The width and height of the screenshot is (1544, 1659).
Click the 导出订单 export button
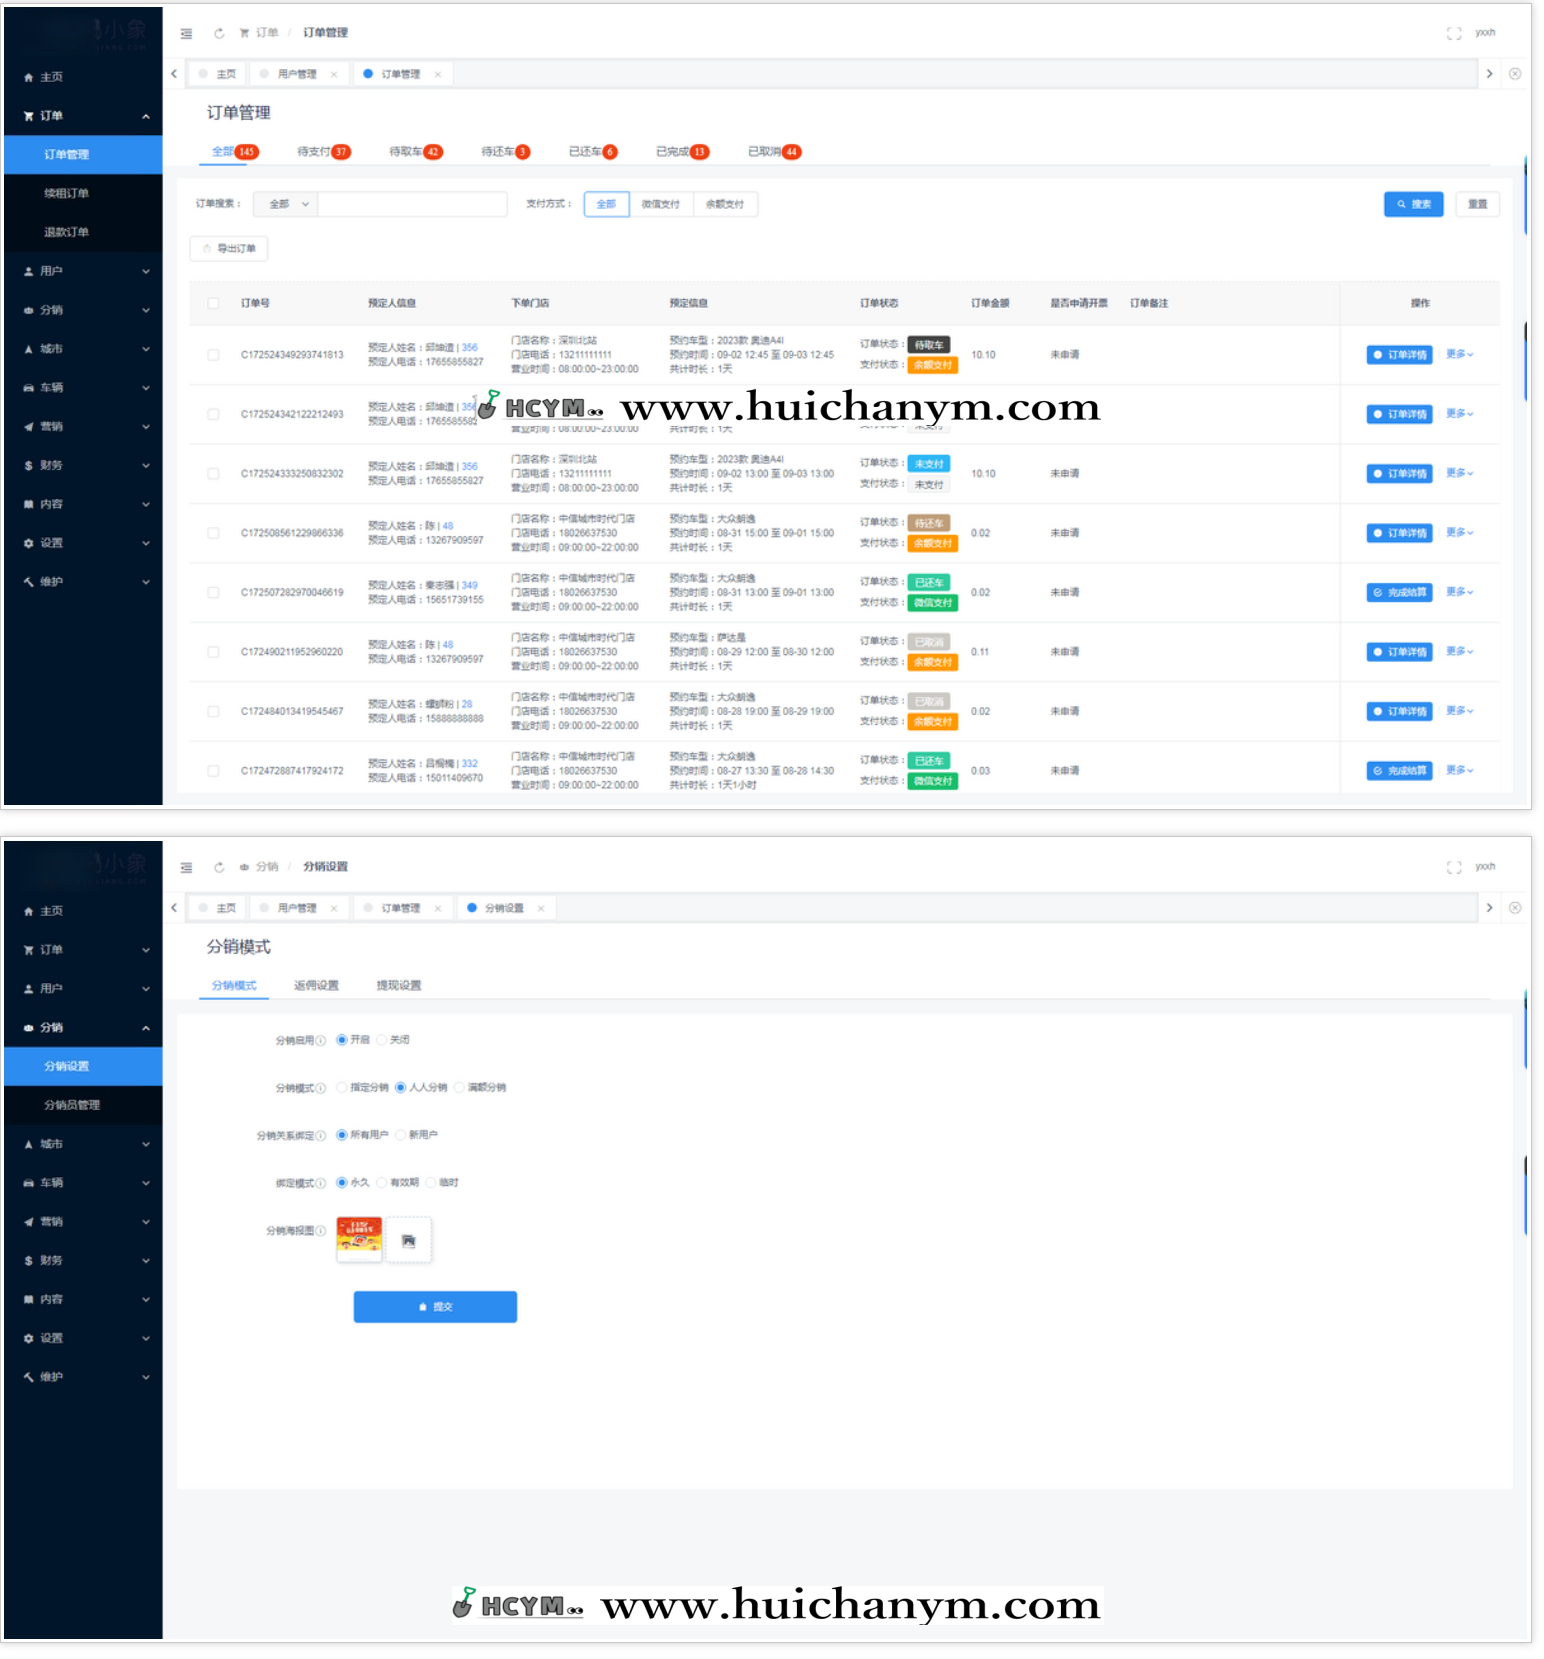[229, 248]
